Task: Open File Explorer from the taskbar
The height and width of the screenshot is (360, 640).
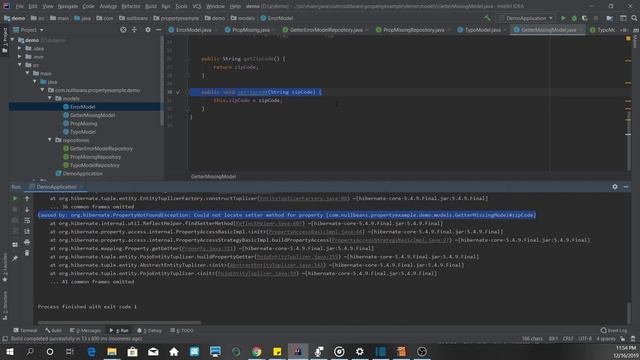Action: click(112, 351)
